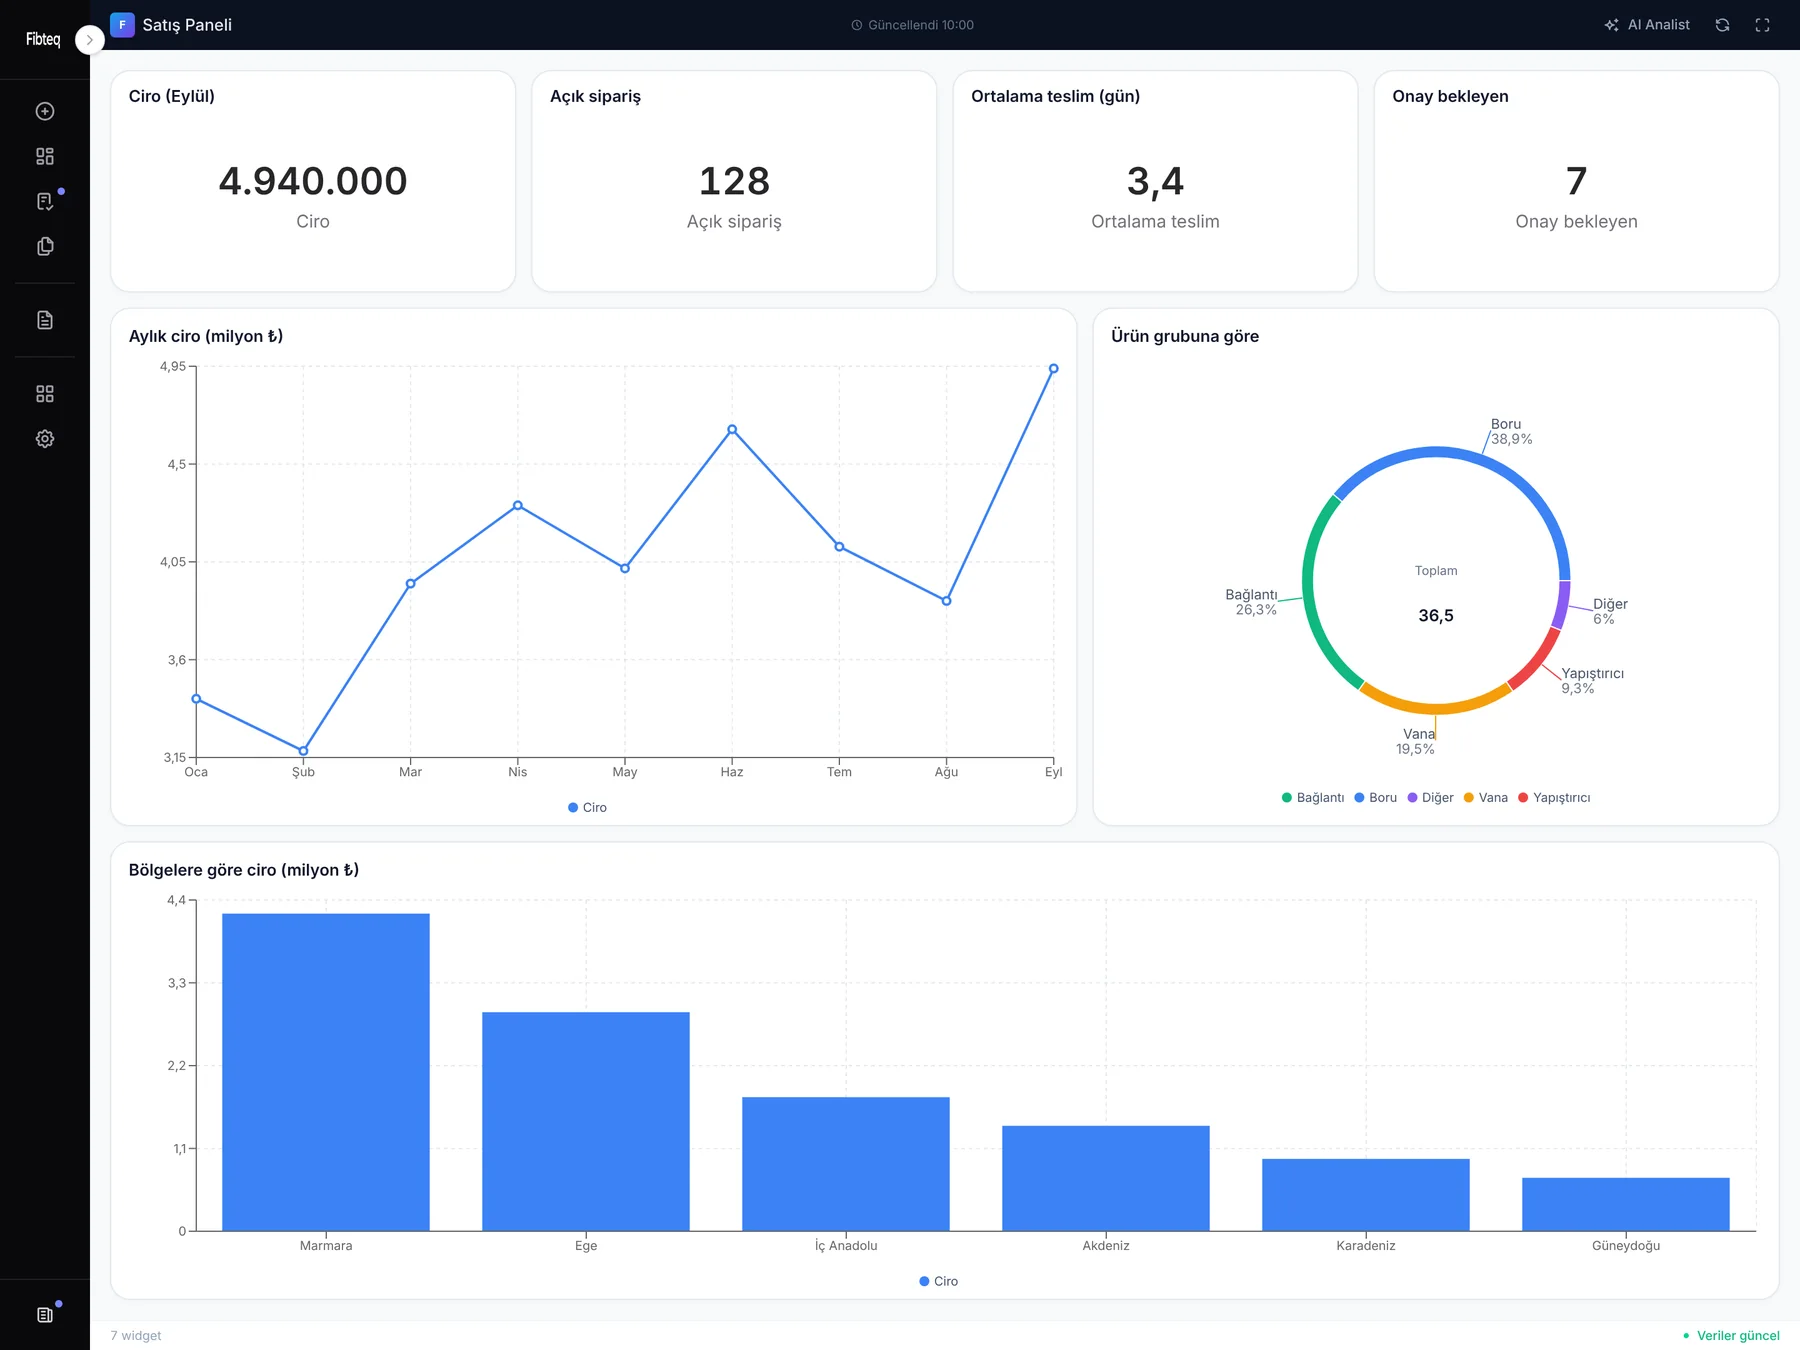Click the 128 Açık sipariş value
This screenshot has height=1350, width=1800.
point(734,181)
